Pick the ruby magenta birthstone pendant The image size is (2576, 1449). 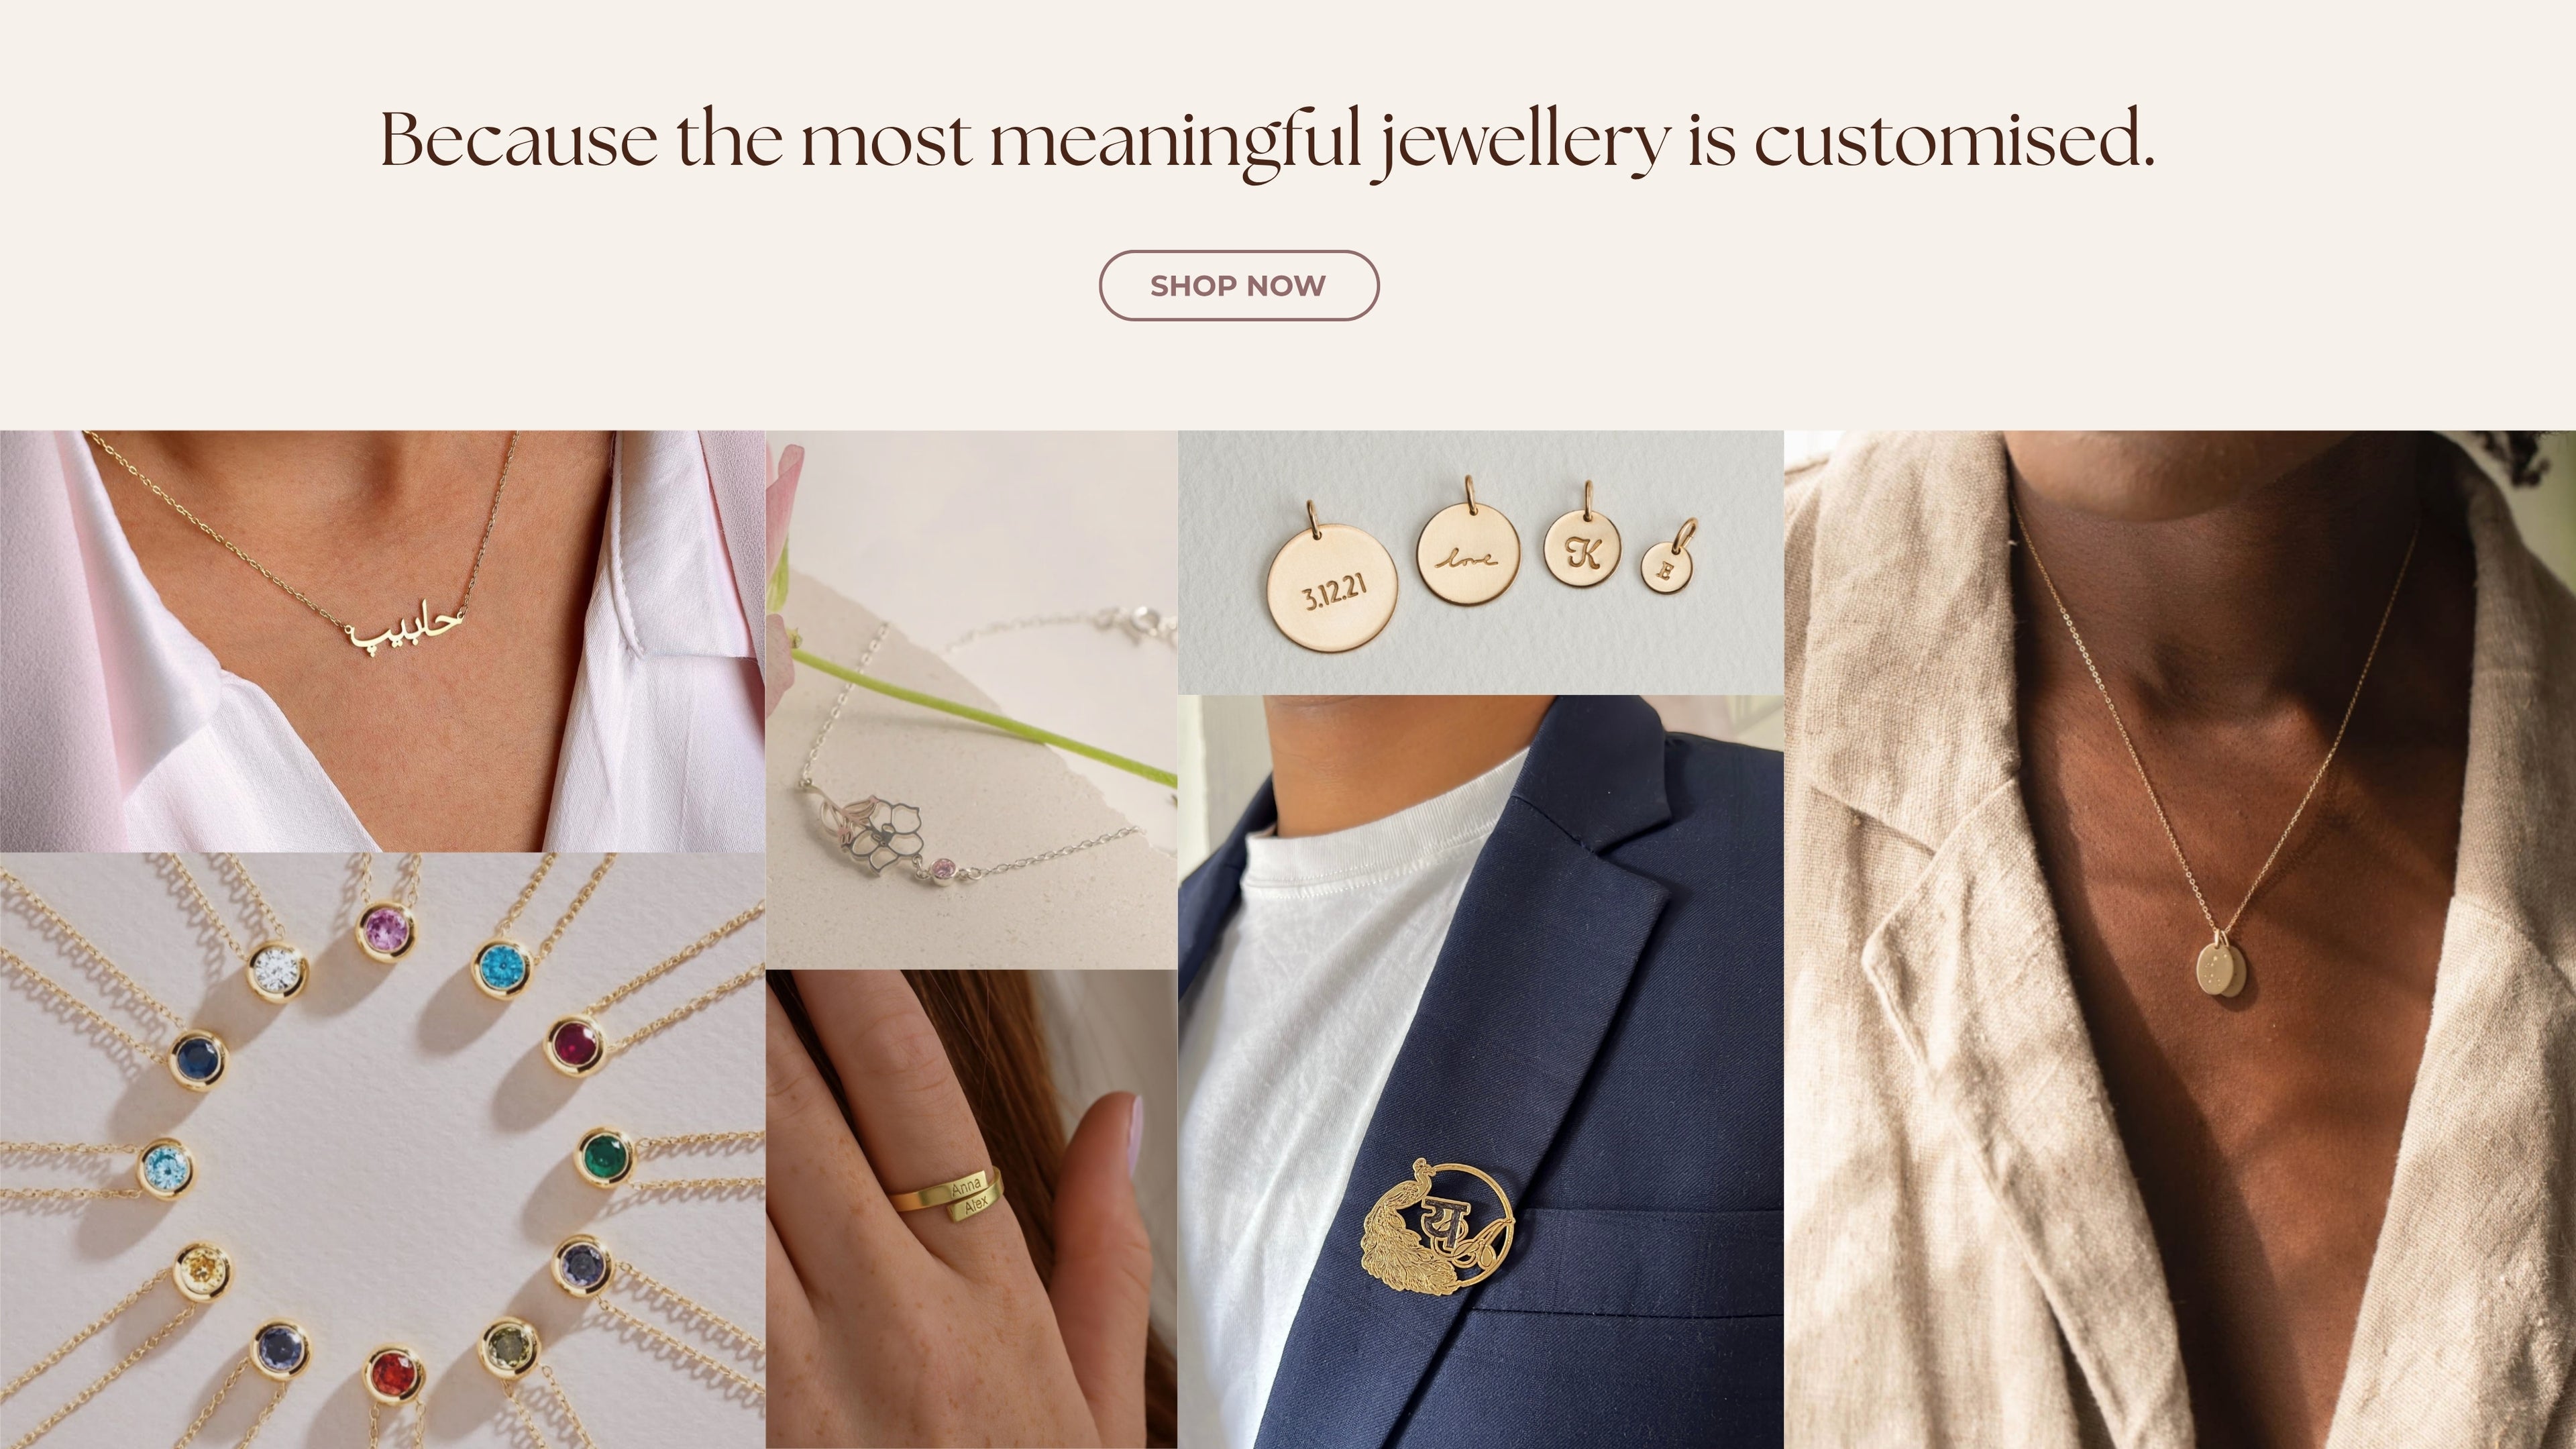pyautogui.click(x=575, y=1043)
